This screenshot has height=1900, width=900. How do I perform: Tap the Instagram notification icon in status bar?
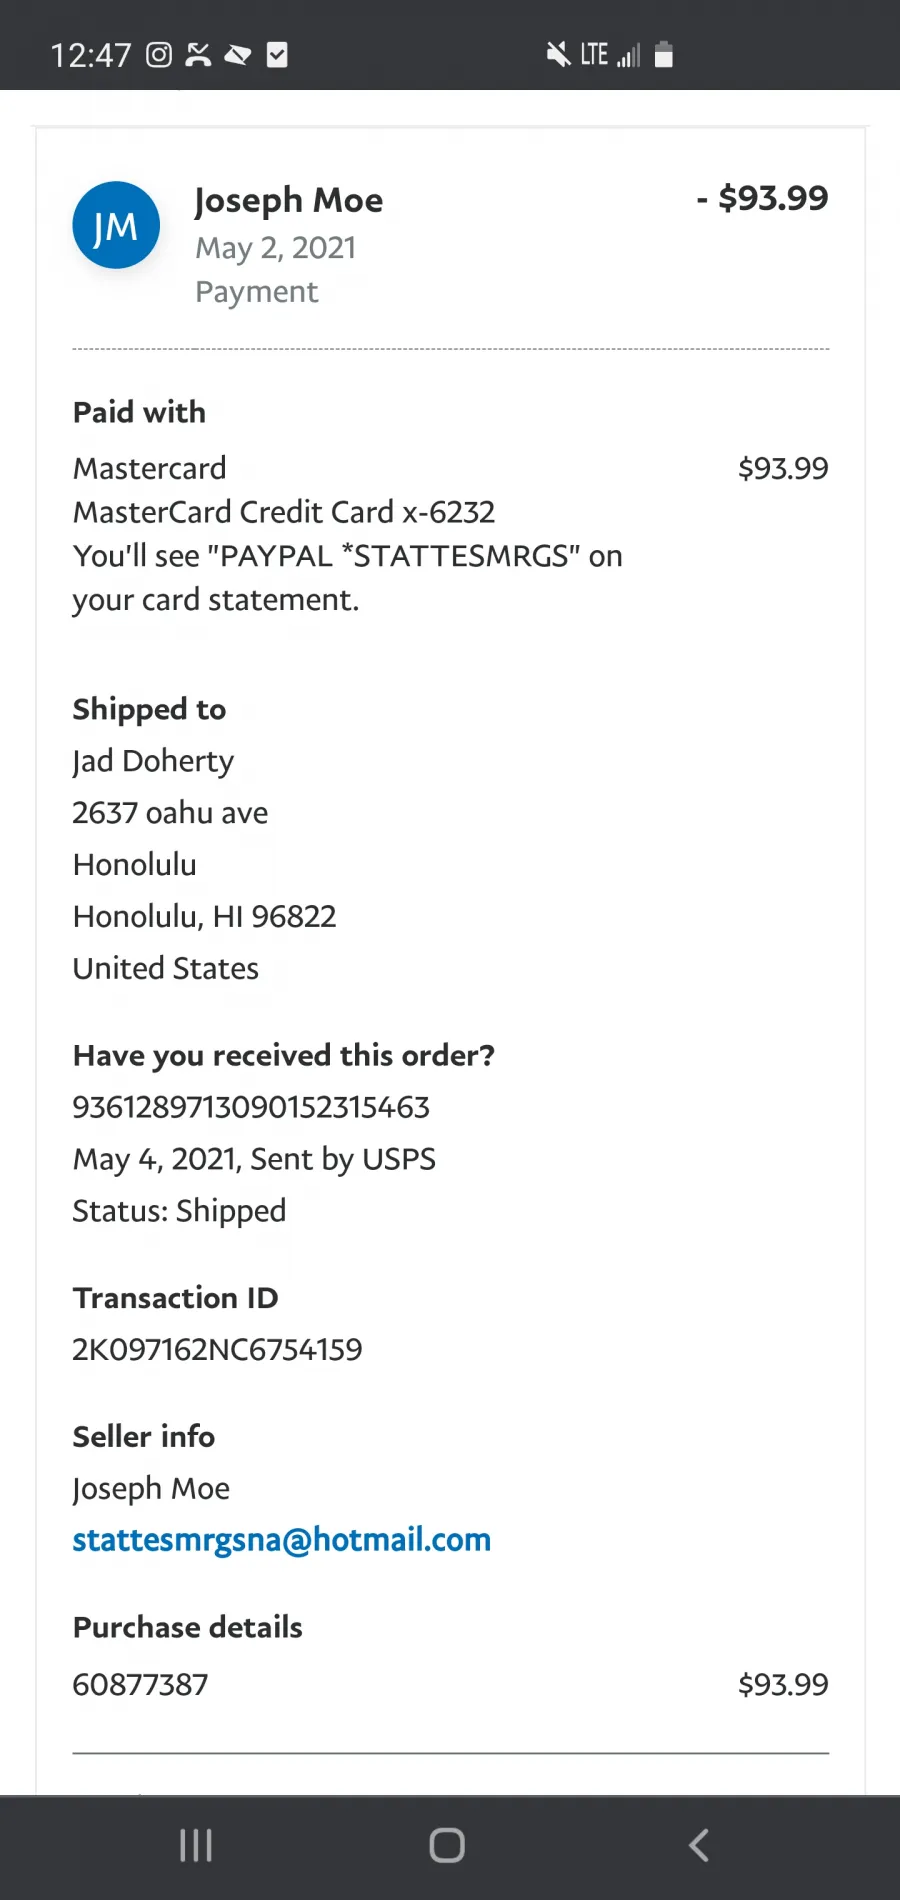tap(159, 55)
